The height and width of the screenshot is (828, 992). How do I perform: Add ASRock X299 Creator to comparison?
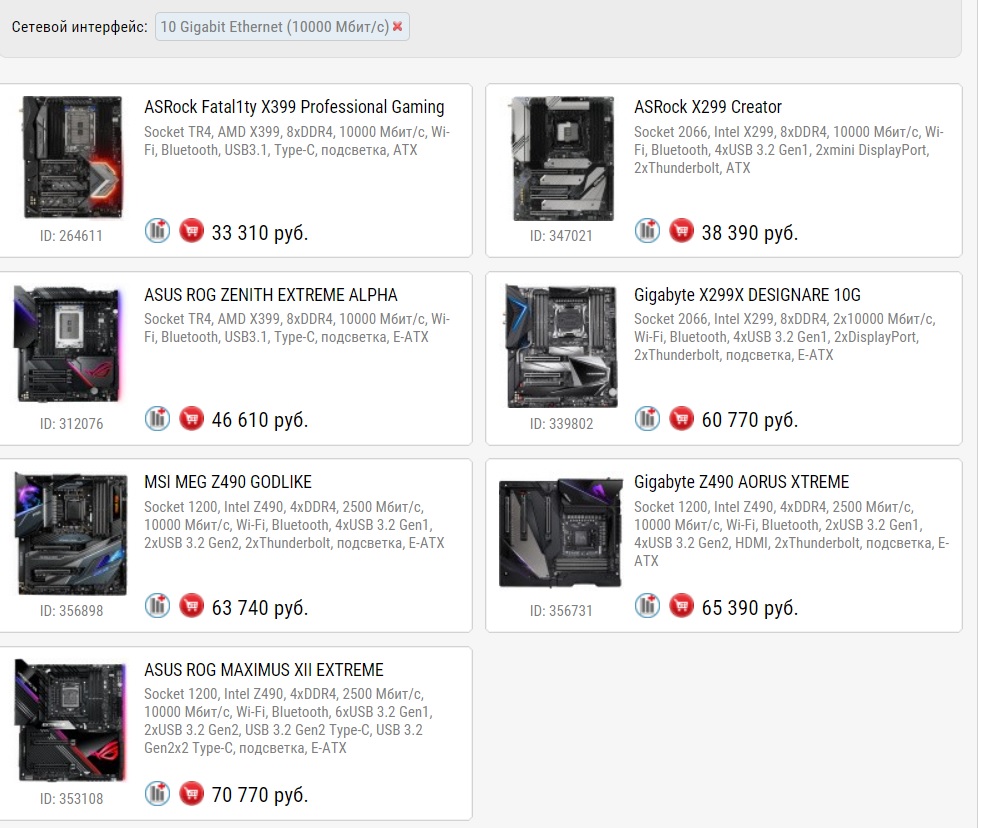point(647,230)
